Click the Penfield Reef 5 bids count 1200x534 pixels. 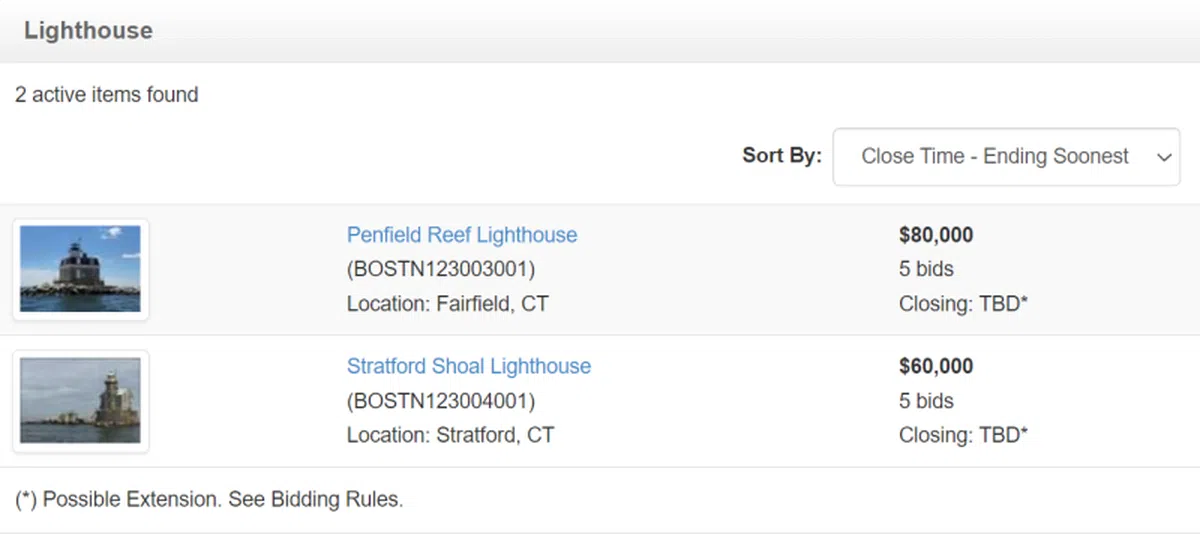click(926, 269)
